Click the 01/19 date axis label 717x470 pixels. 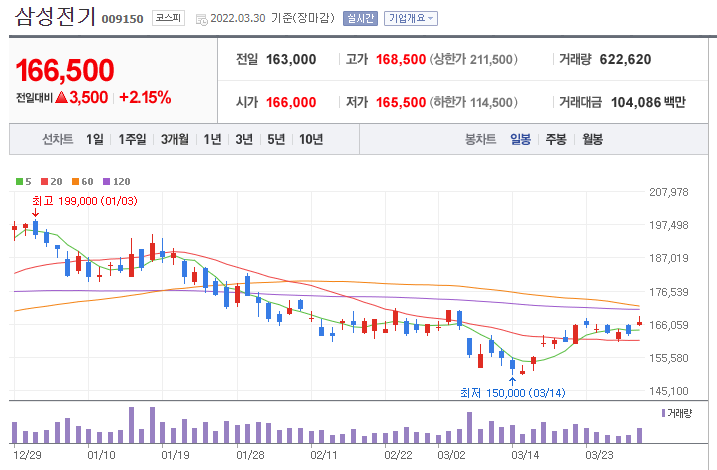[x=175, y=455]
